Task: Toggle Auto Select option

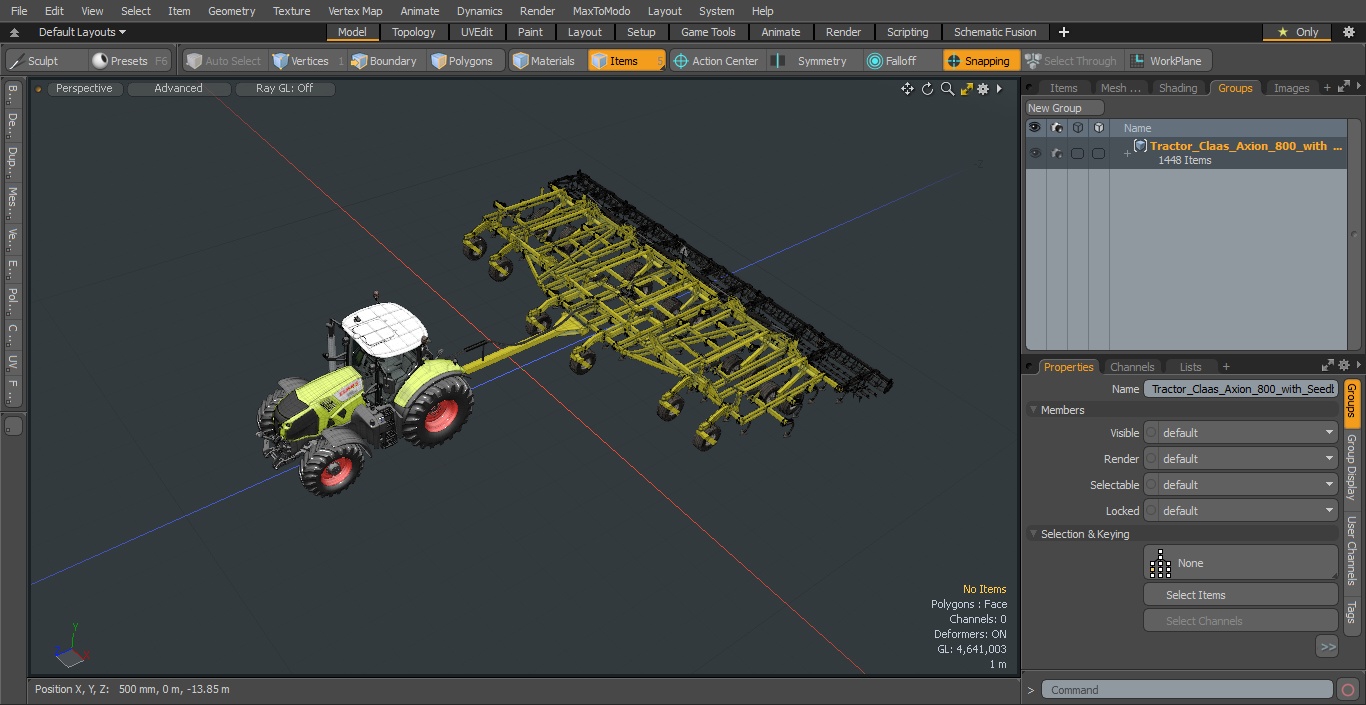Action: [223, 61]
